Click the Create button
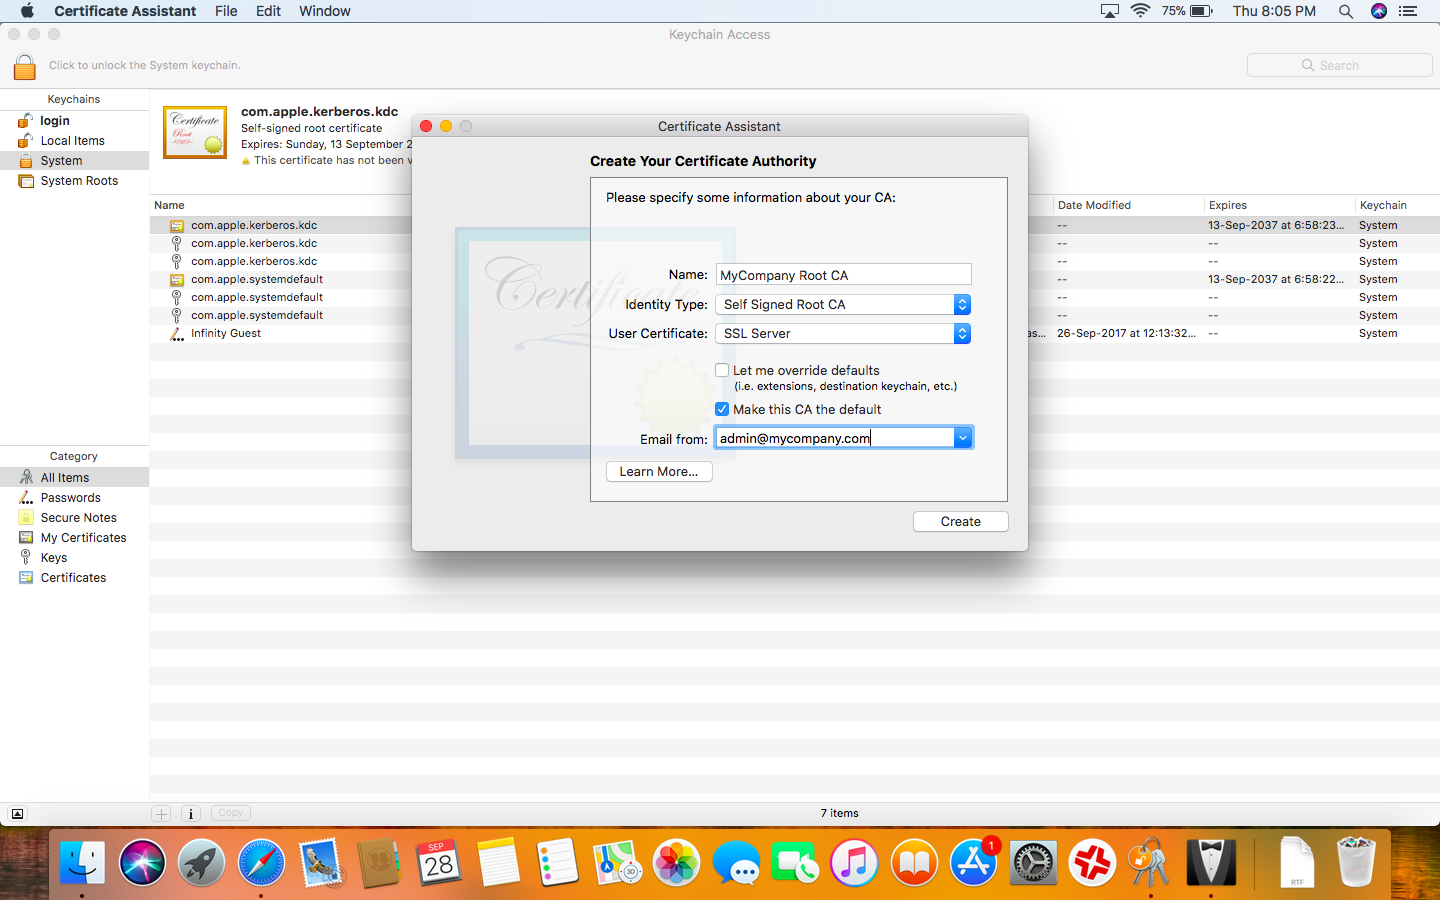The image size is (1440, 900). point(961,522)
